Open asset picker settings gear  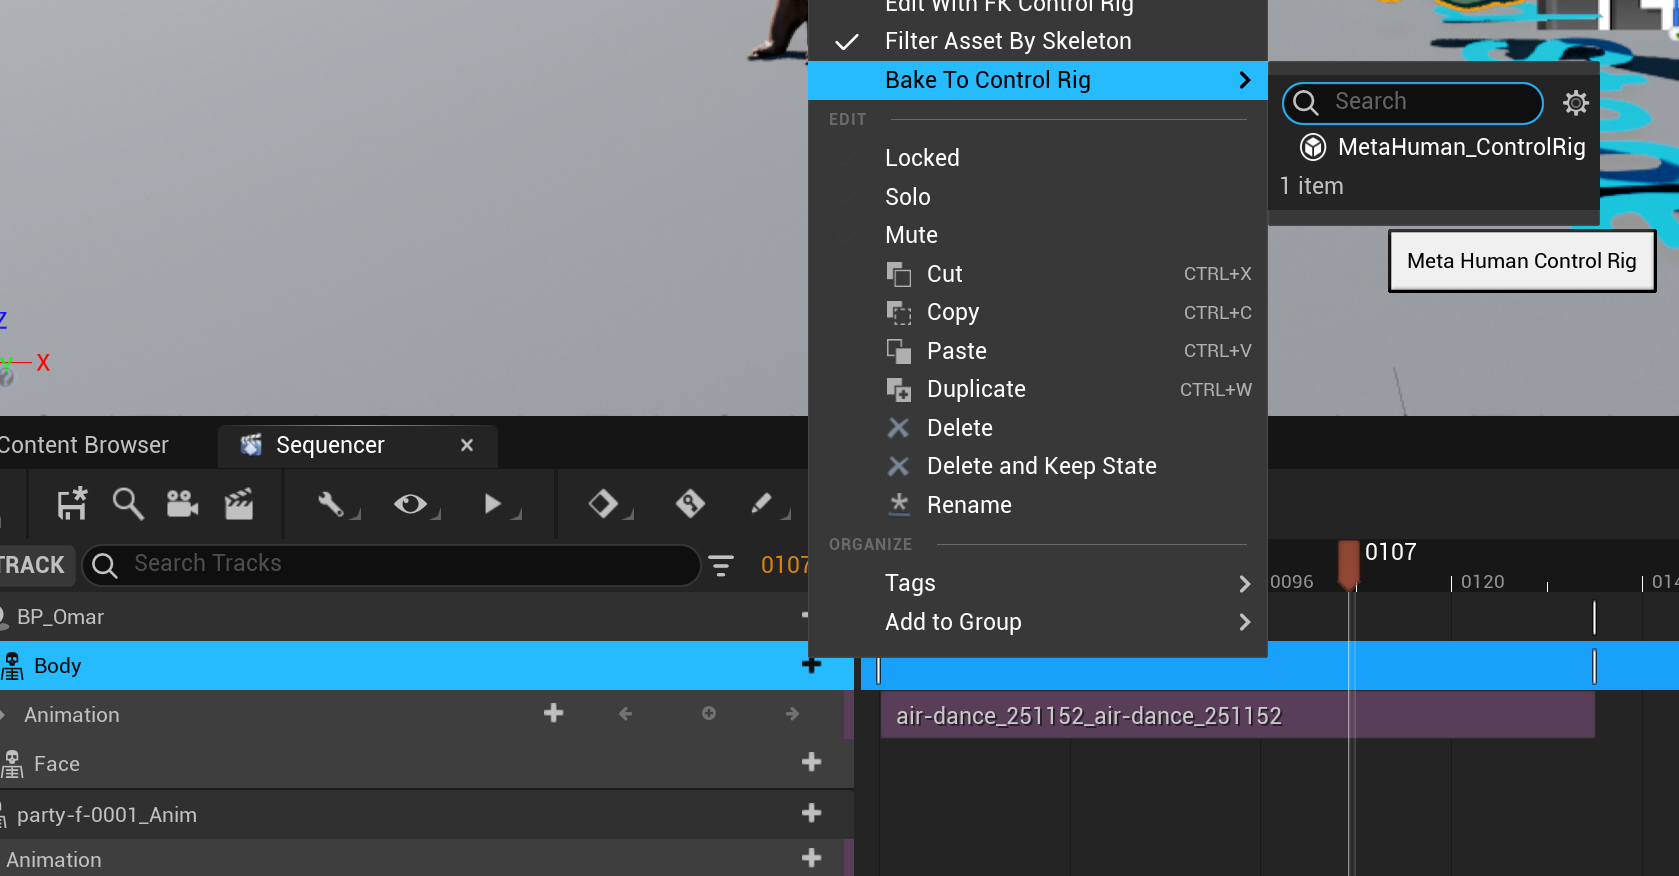coord(1576,102)
